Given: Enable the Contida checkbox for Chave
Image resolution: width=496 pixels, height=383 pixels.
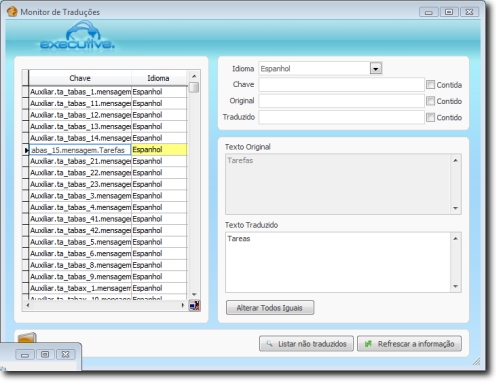Looking at the screenshot, I should pos(430,85).
